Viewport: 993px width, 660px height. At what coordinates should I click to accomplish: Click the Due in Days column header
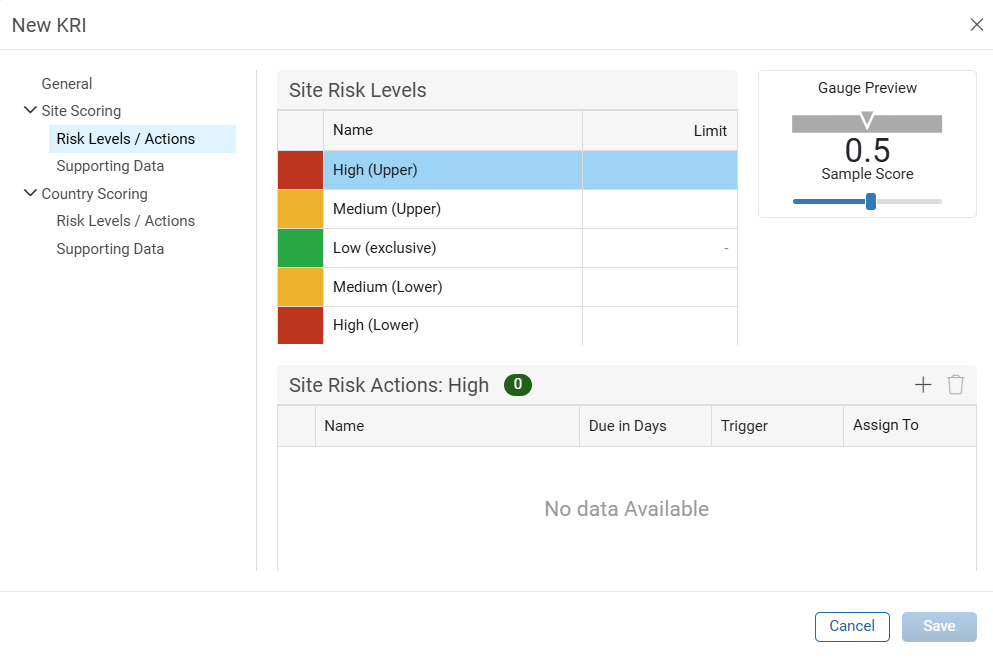pyautogui.click(x=645, y=426)
